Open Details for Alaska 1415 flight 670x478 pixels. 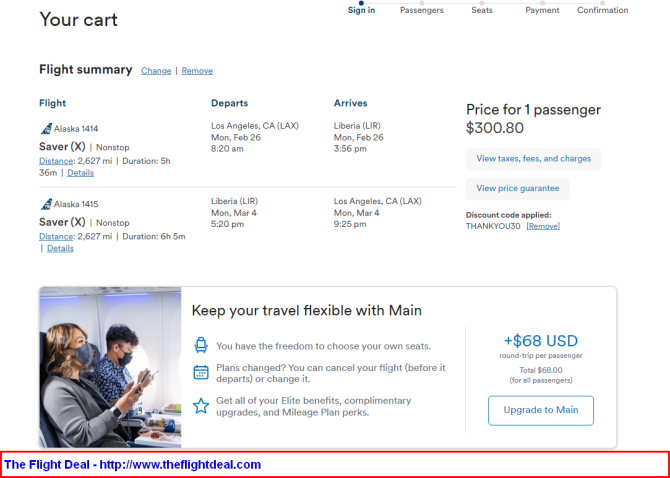[60, 249]
